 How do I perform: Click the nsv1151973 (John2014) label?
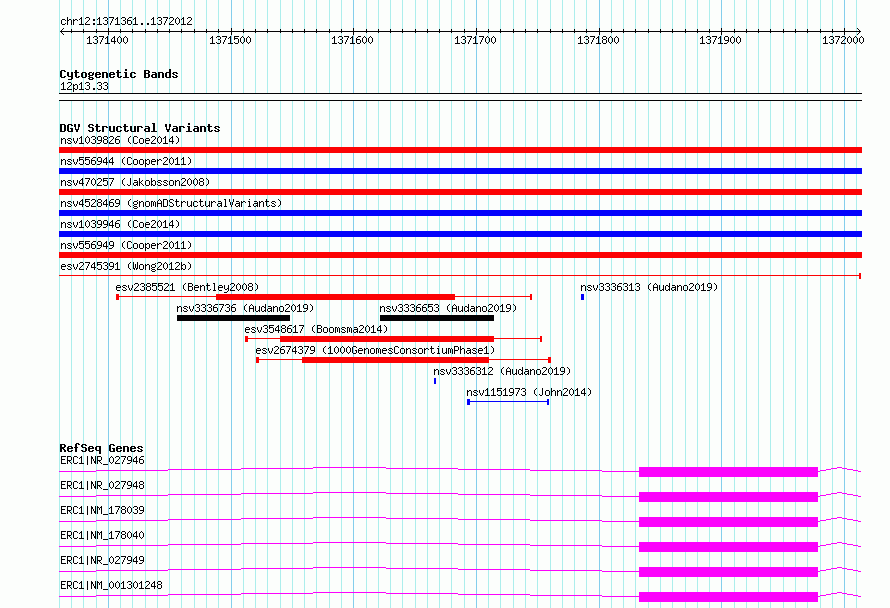(x=529, y=392)
